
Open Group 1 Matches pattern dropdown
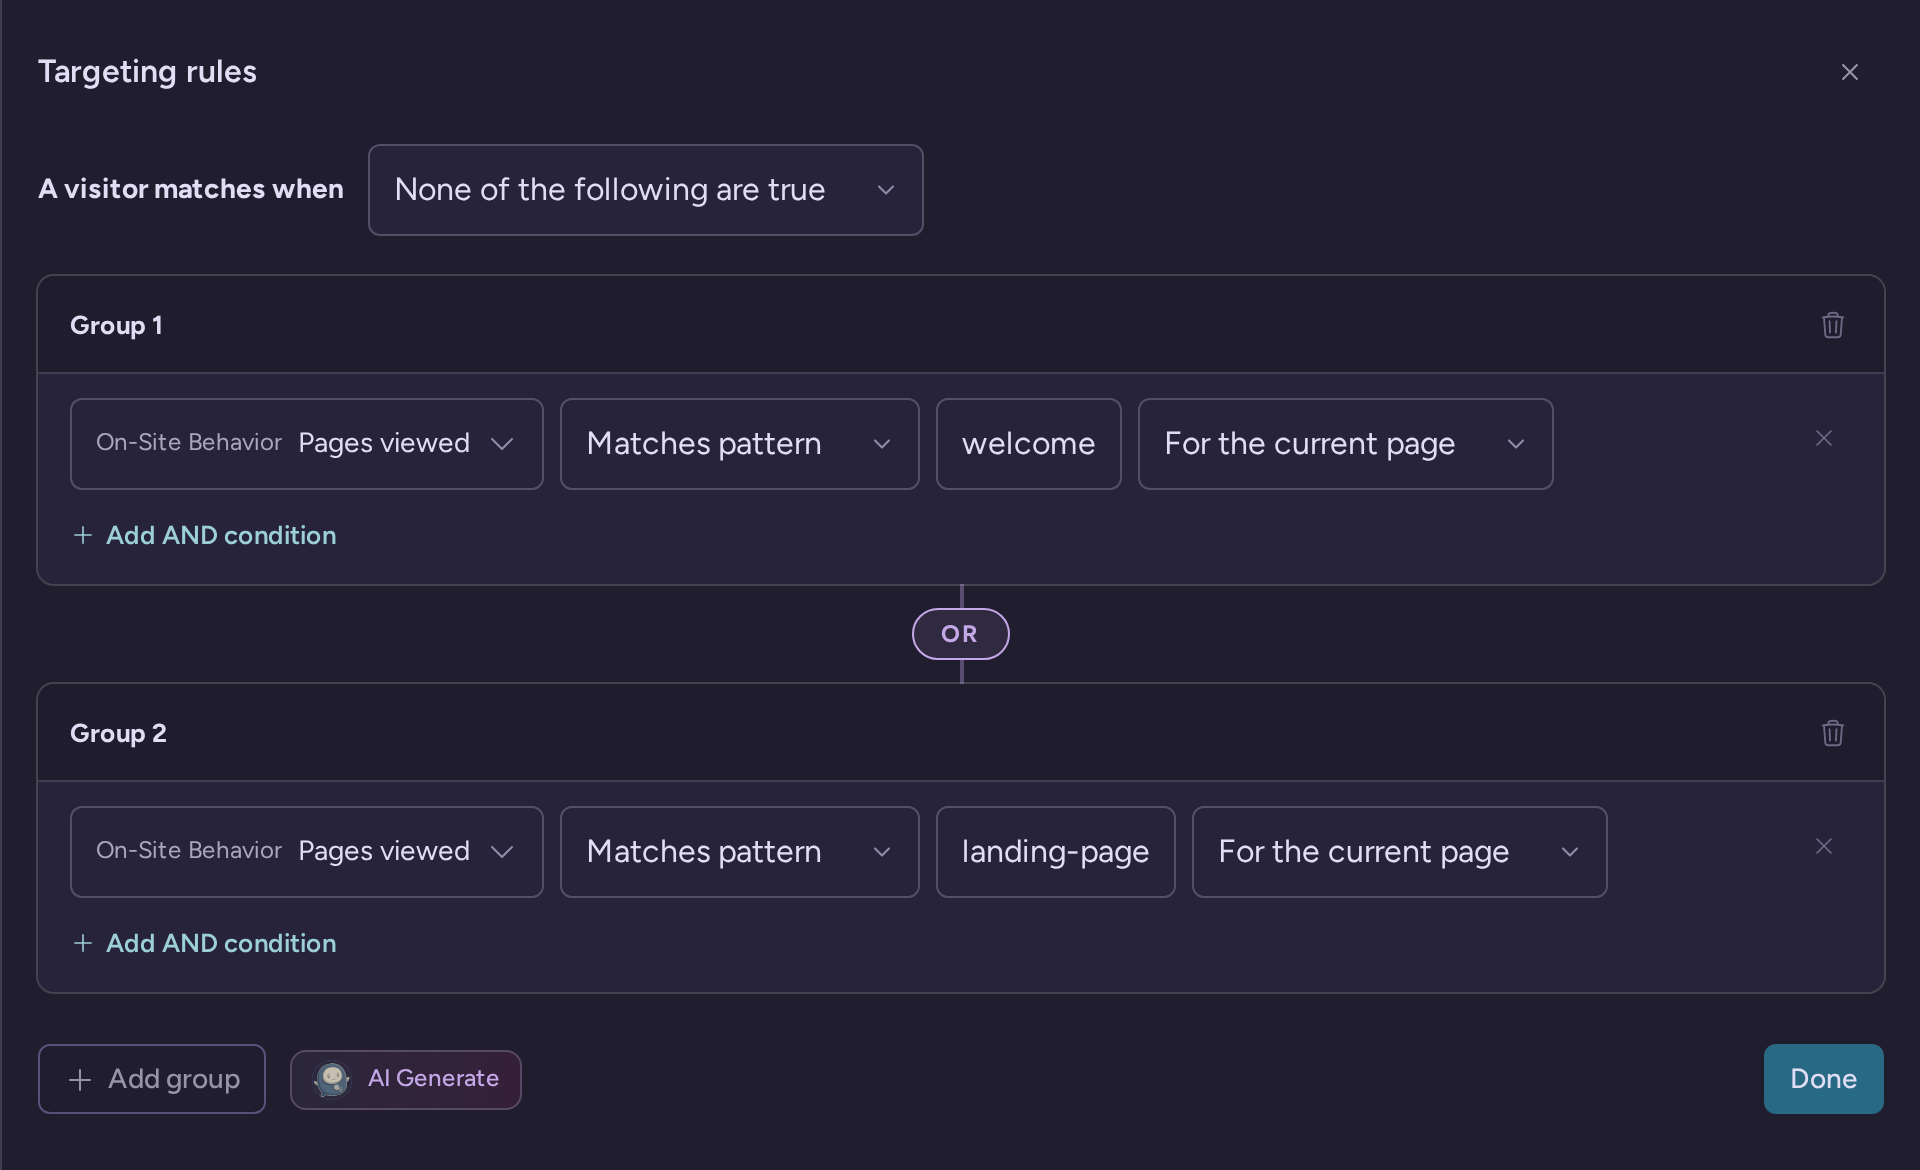[739, 444]
